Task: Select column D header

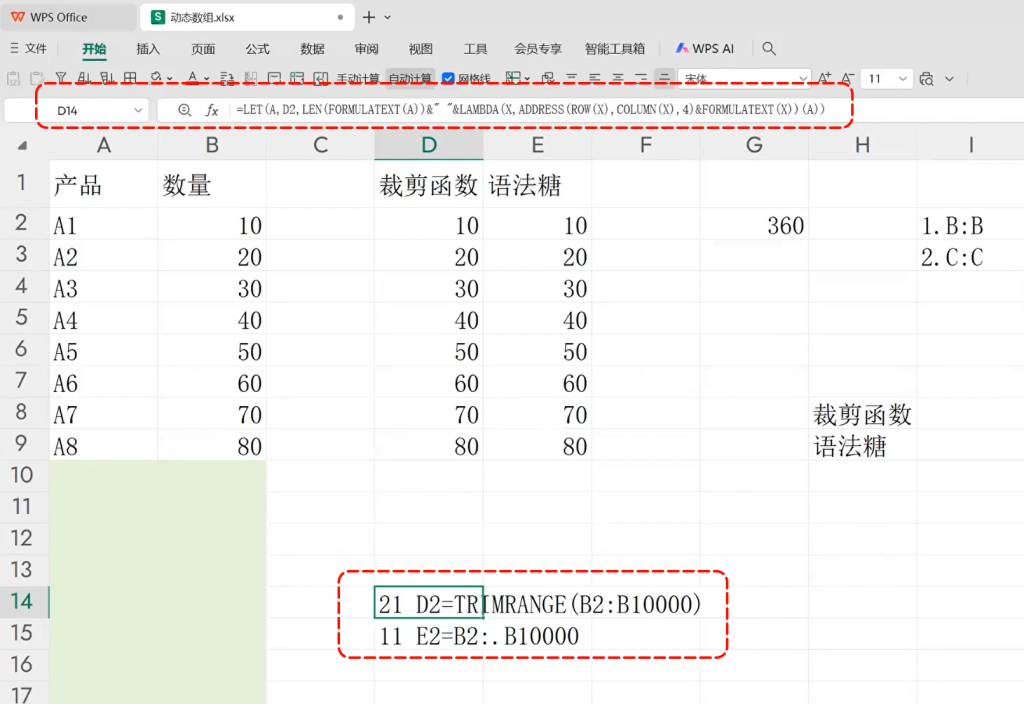Action: pos(429,145)
